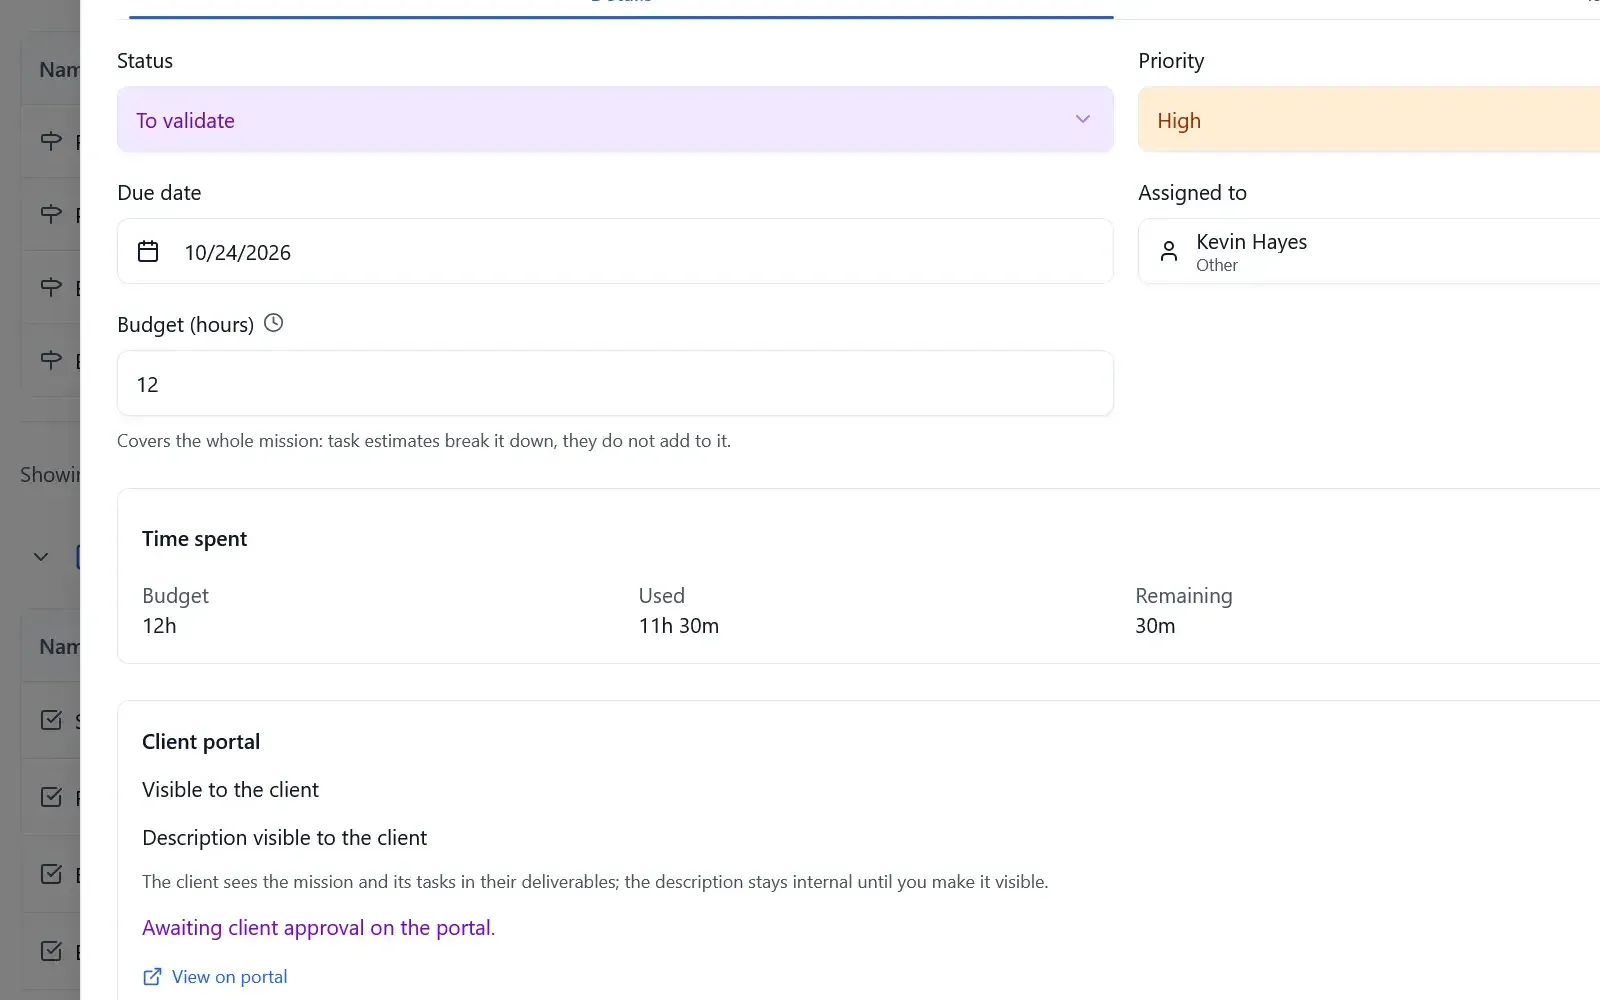
Task: Click the Client portal heading
Action: [201, 742]
